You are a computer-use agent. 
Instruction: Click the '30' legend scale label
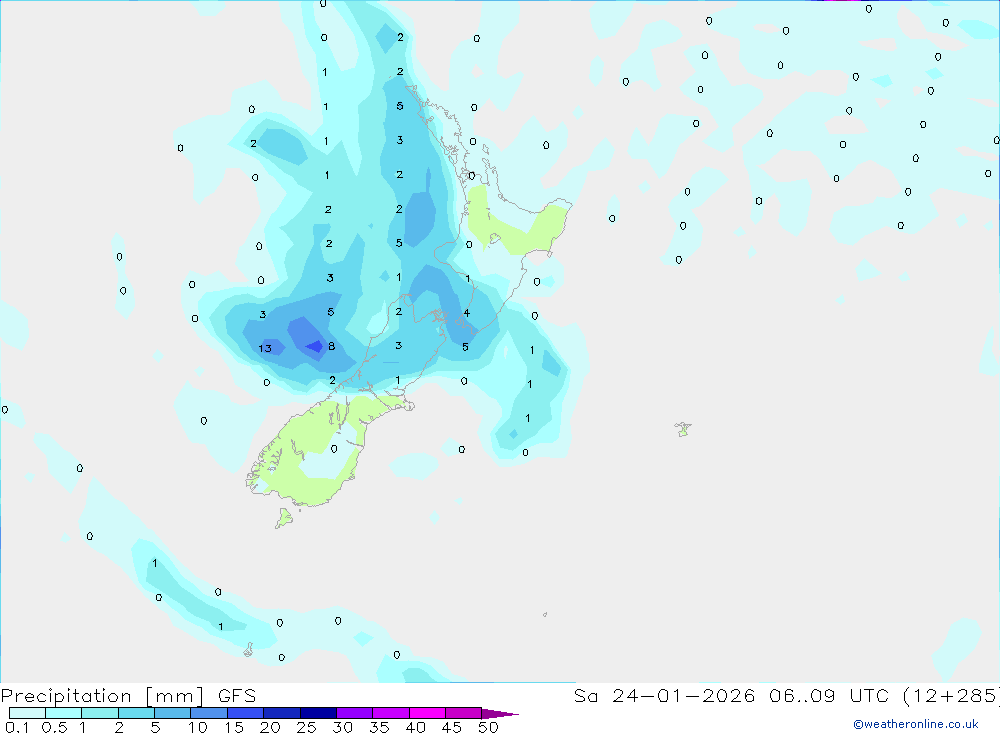[342, 727]
